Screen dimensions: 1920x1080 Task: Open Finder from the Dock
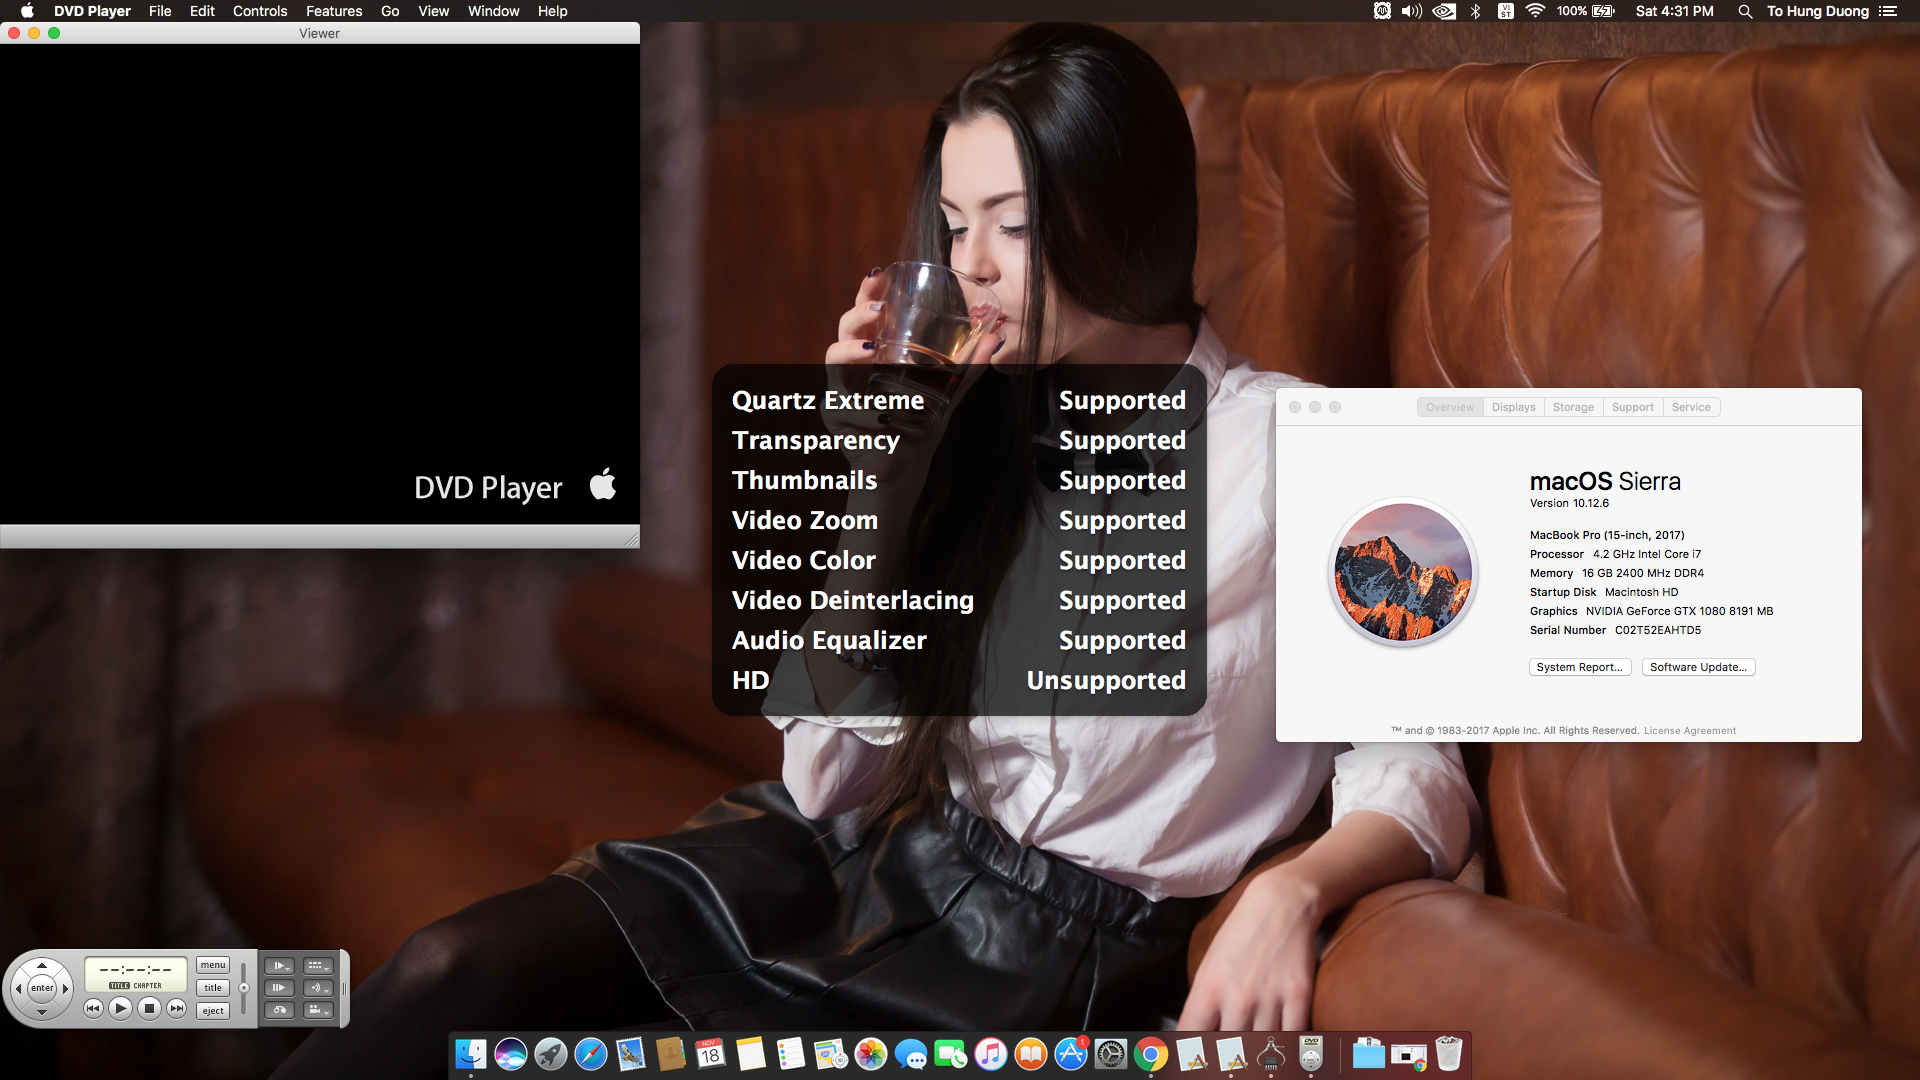471,1054
